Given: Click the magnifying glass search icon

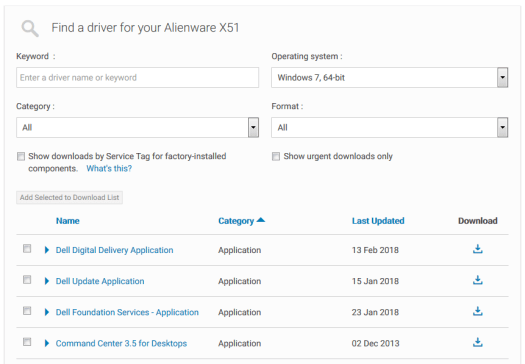Looking at the screenshot, I should 30,28.
